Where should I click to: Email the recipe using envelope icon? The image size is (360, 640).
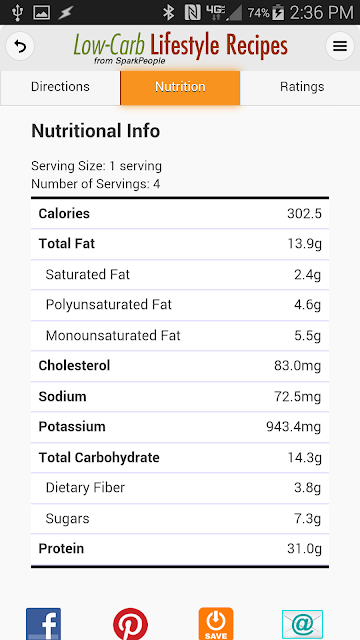[x=302, y=625]
